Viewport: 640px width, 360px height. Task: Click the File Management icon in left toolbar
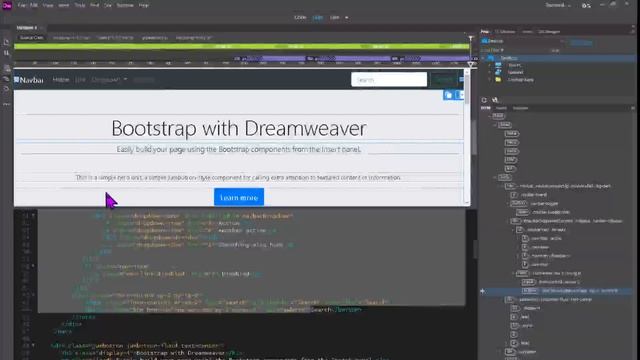(x=6, y=53)
